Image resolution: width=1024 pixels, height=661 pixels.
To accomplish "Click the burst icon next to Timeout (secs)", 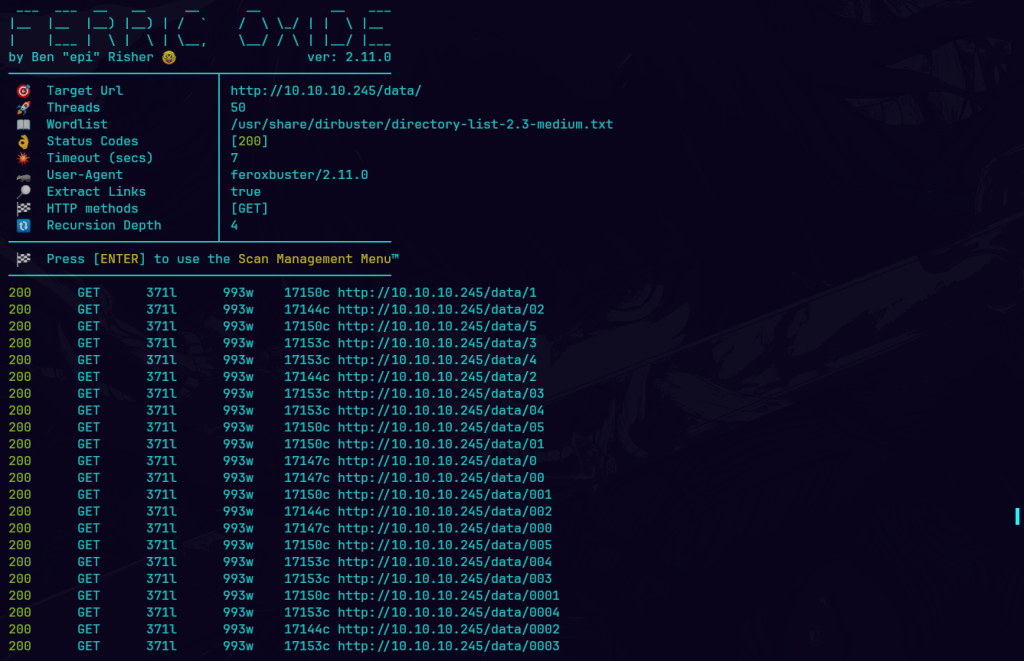I will point(23,158).
